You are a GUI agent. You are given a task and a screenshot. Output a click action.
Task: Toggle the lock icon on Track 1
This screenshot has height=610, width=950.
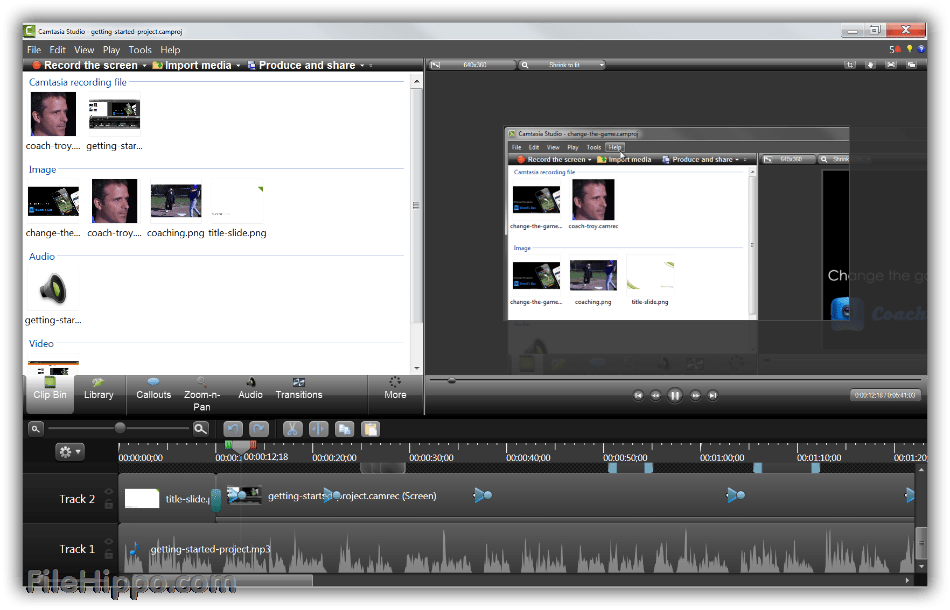point(109,554)
